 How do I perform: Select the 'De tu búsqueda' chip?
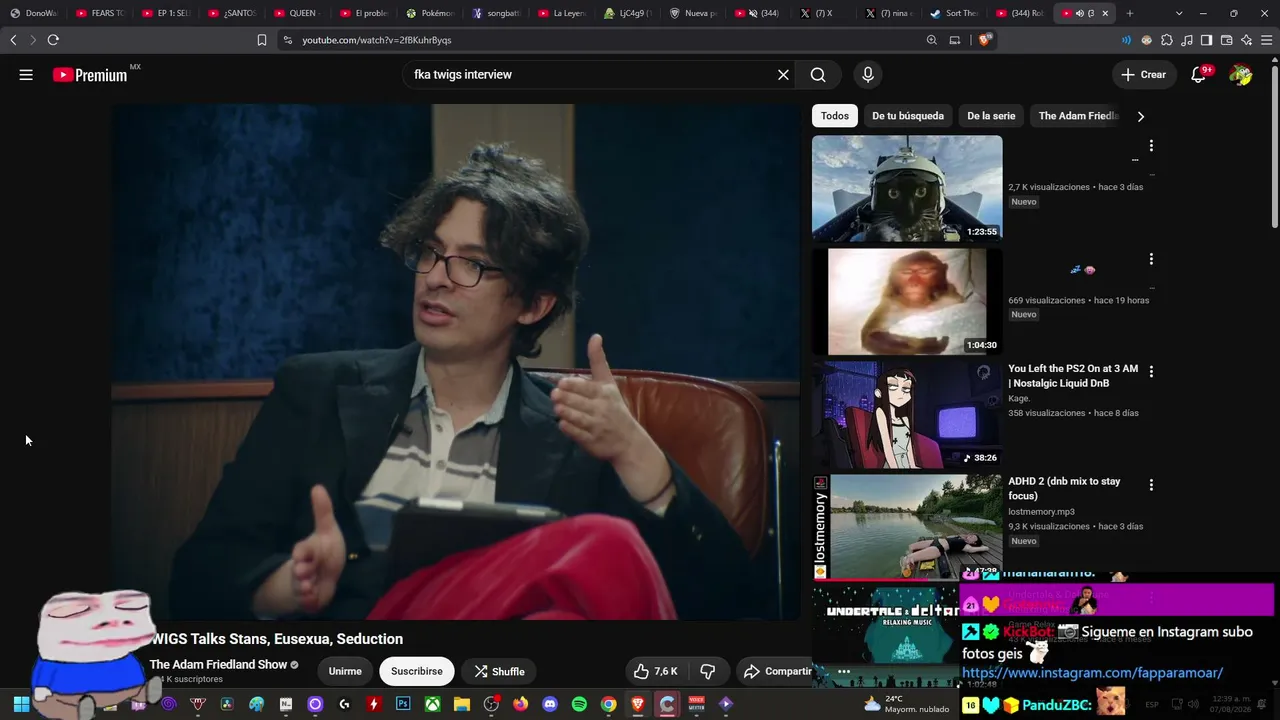(908, 116)
